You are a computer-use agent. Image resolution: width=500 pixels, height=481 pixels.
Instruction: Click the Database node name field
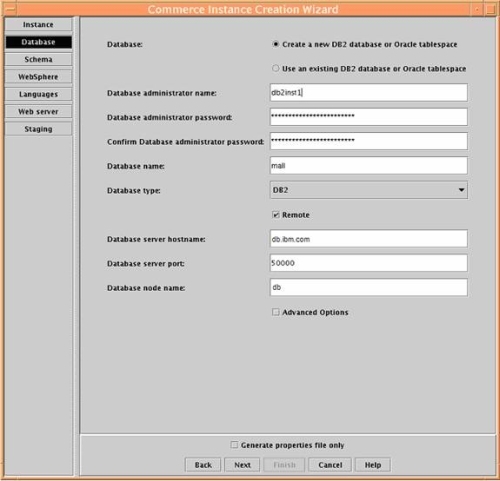(x=369, y=287)
